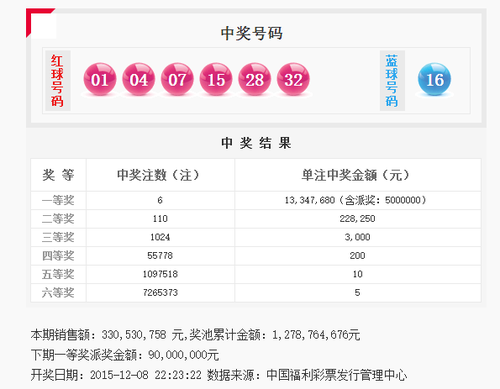Click the 13,347,680 first prize amount

(x=310, y=200)
